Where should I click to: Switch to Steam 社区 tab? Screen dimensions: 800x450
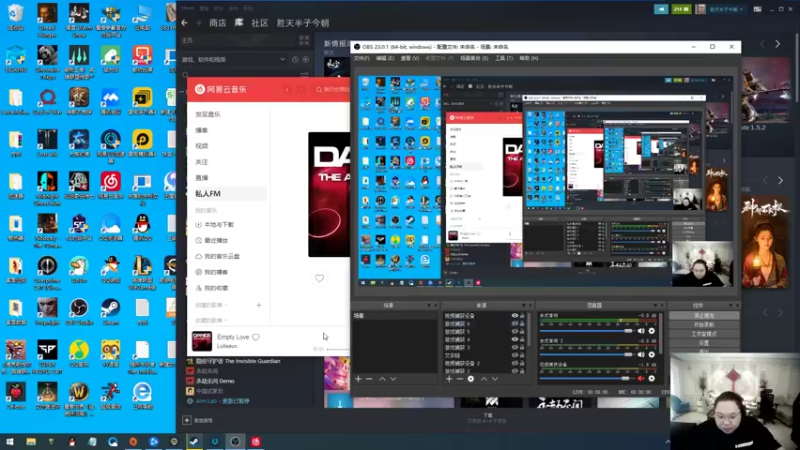260,23
